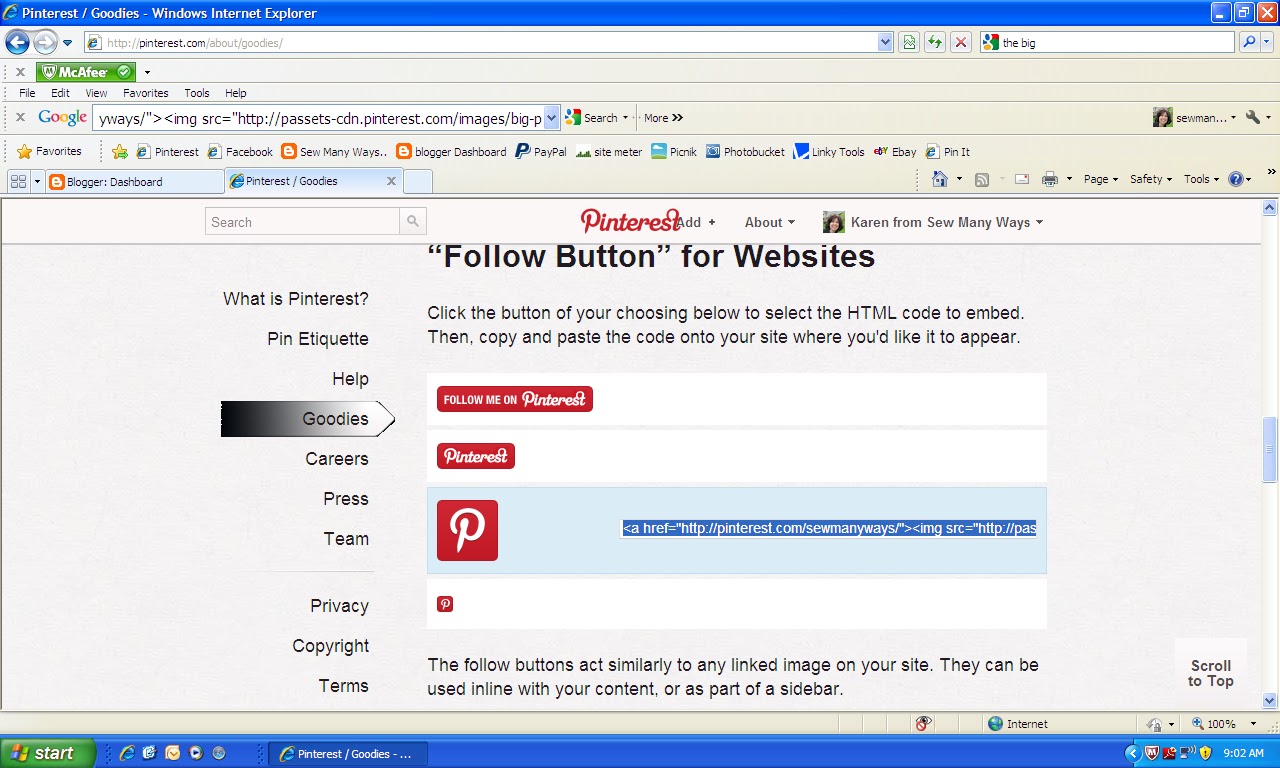Open the Google toolbar search box dropdown
Screen dimensions: 1280x768
tap(551, 118)
